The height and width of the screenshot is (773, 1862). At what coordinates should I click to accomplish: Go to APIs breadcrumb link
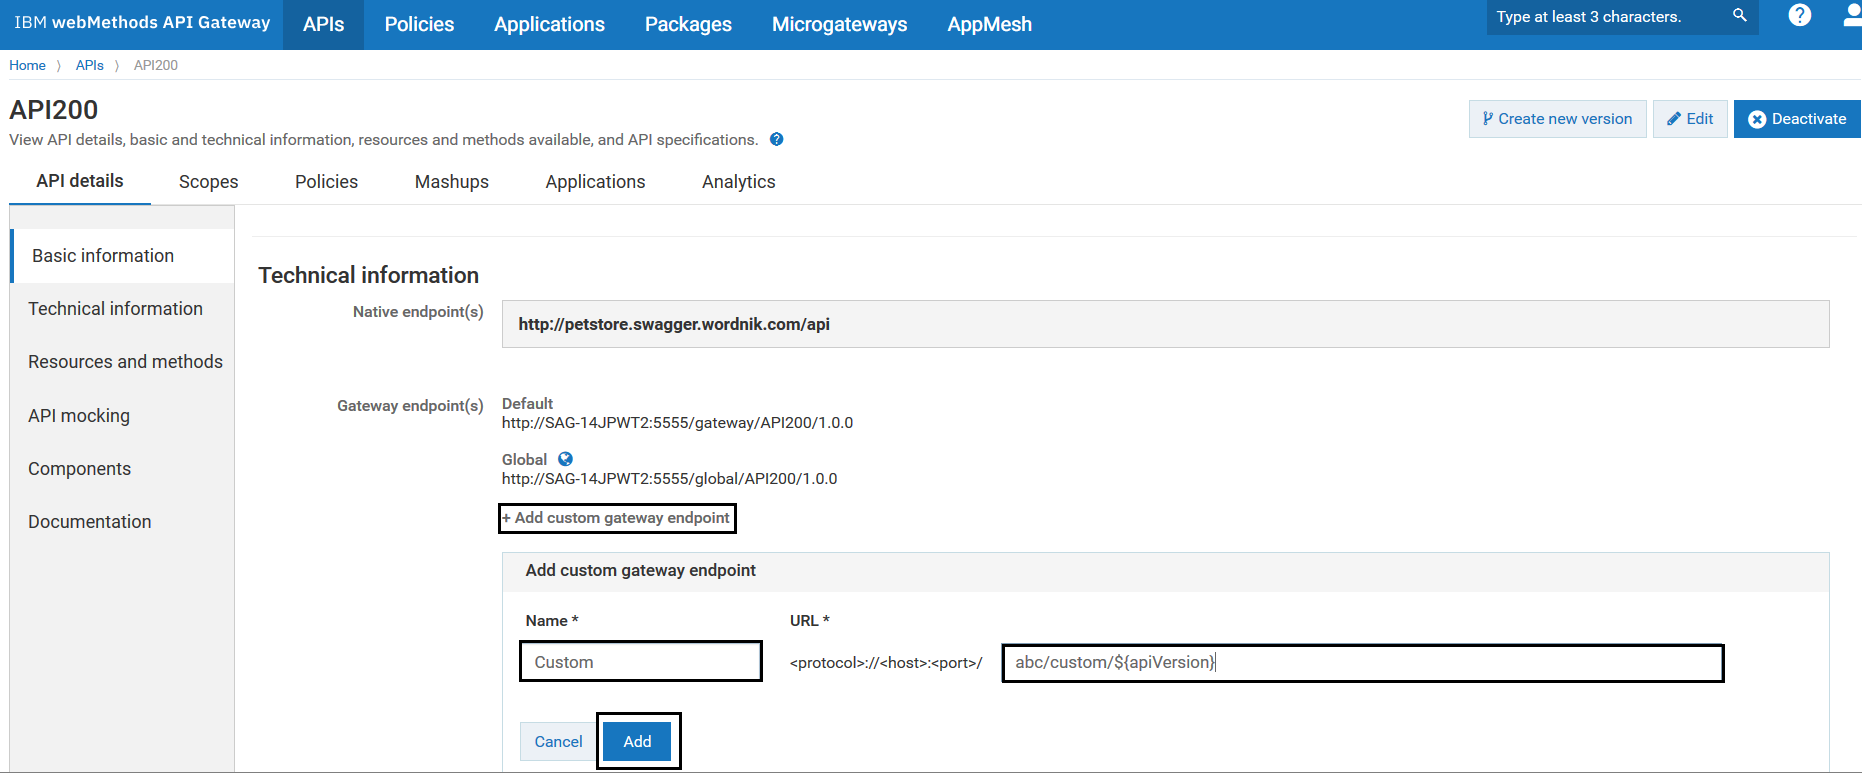(89, 65)
